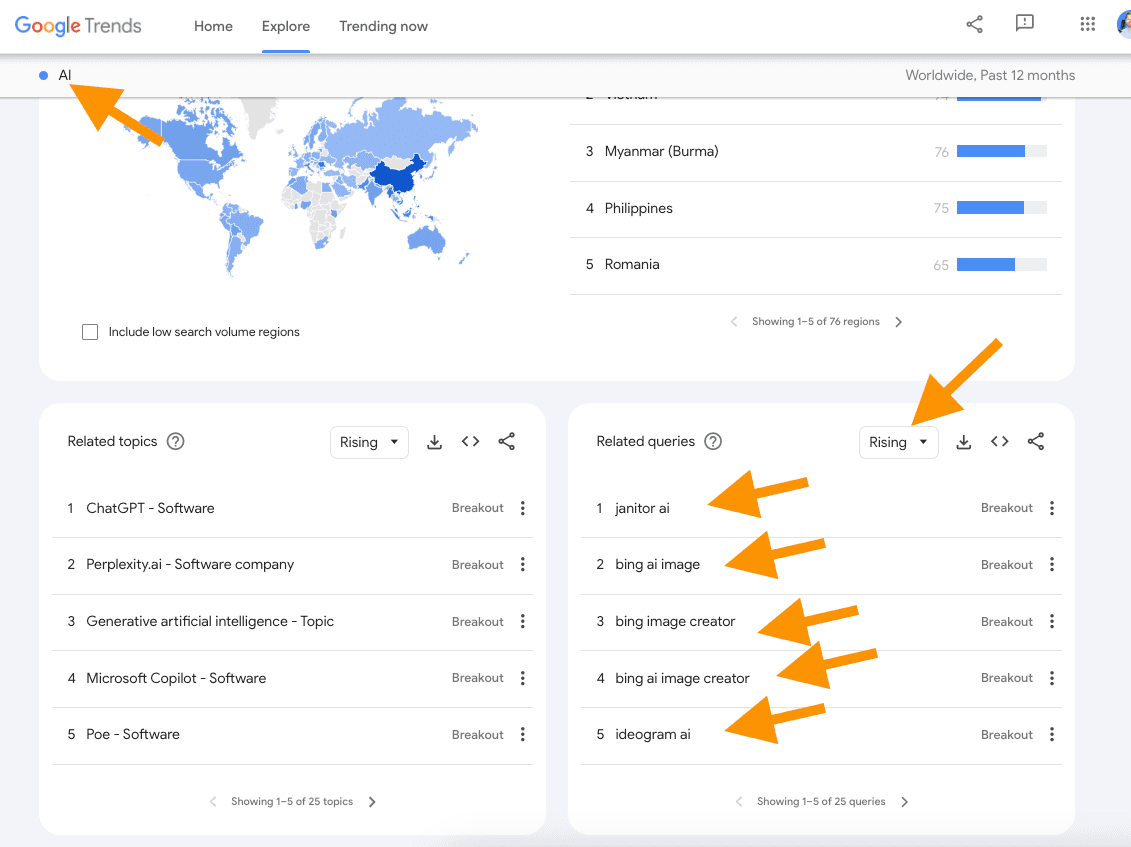Open more options for Microsoft Copilot row
This screenshot has height=847, width=1131.
click(x=523, y=678)
